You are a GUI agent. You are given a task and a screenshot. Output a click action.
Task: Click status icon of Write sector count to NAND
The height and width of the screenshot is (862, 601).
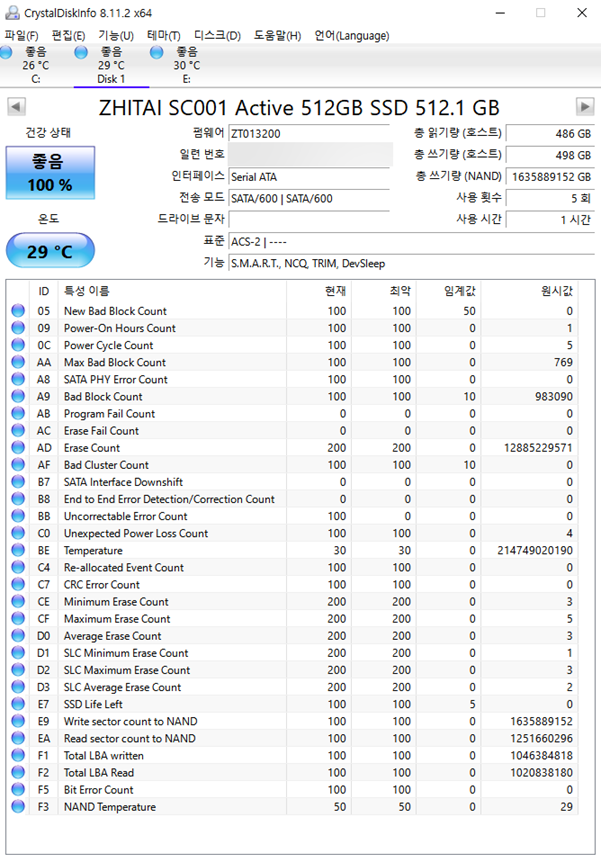click(x=18, y=721)
